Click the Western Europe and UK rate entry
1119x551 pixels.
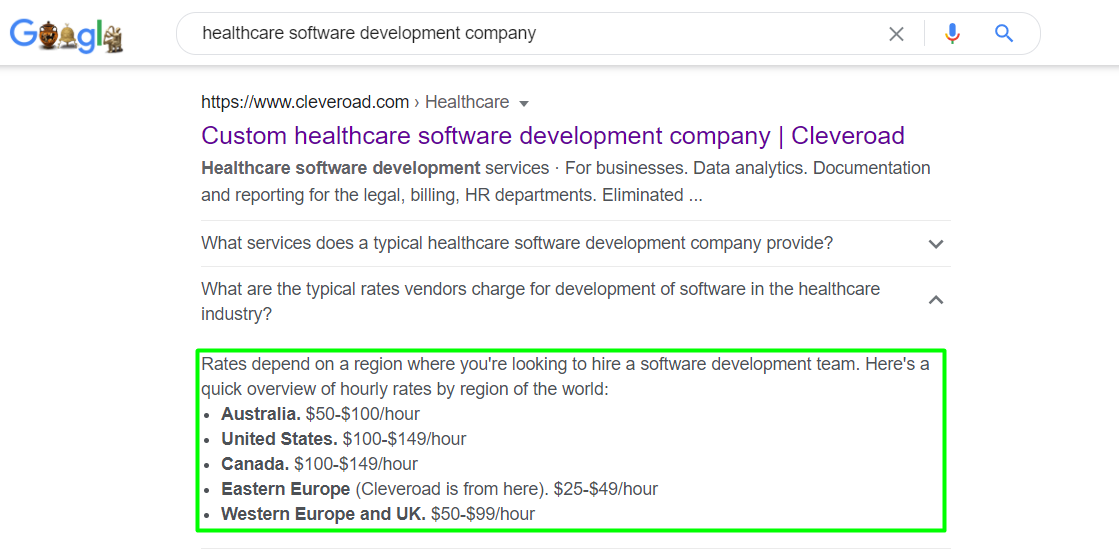tap(377, 514)
